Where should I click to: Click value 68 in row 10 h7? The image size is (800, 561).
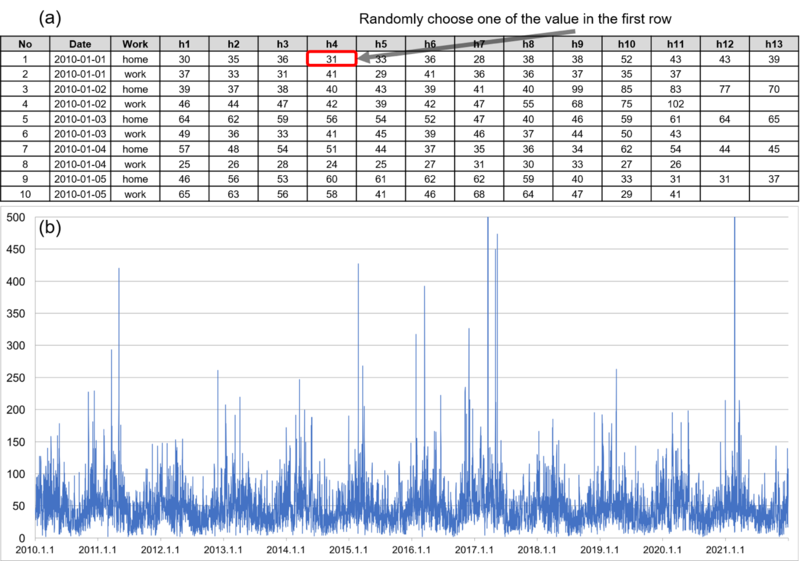tap(479, 194)
